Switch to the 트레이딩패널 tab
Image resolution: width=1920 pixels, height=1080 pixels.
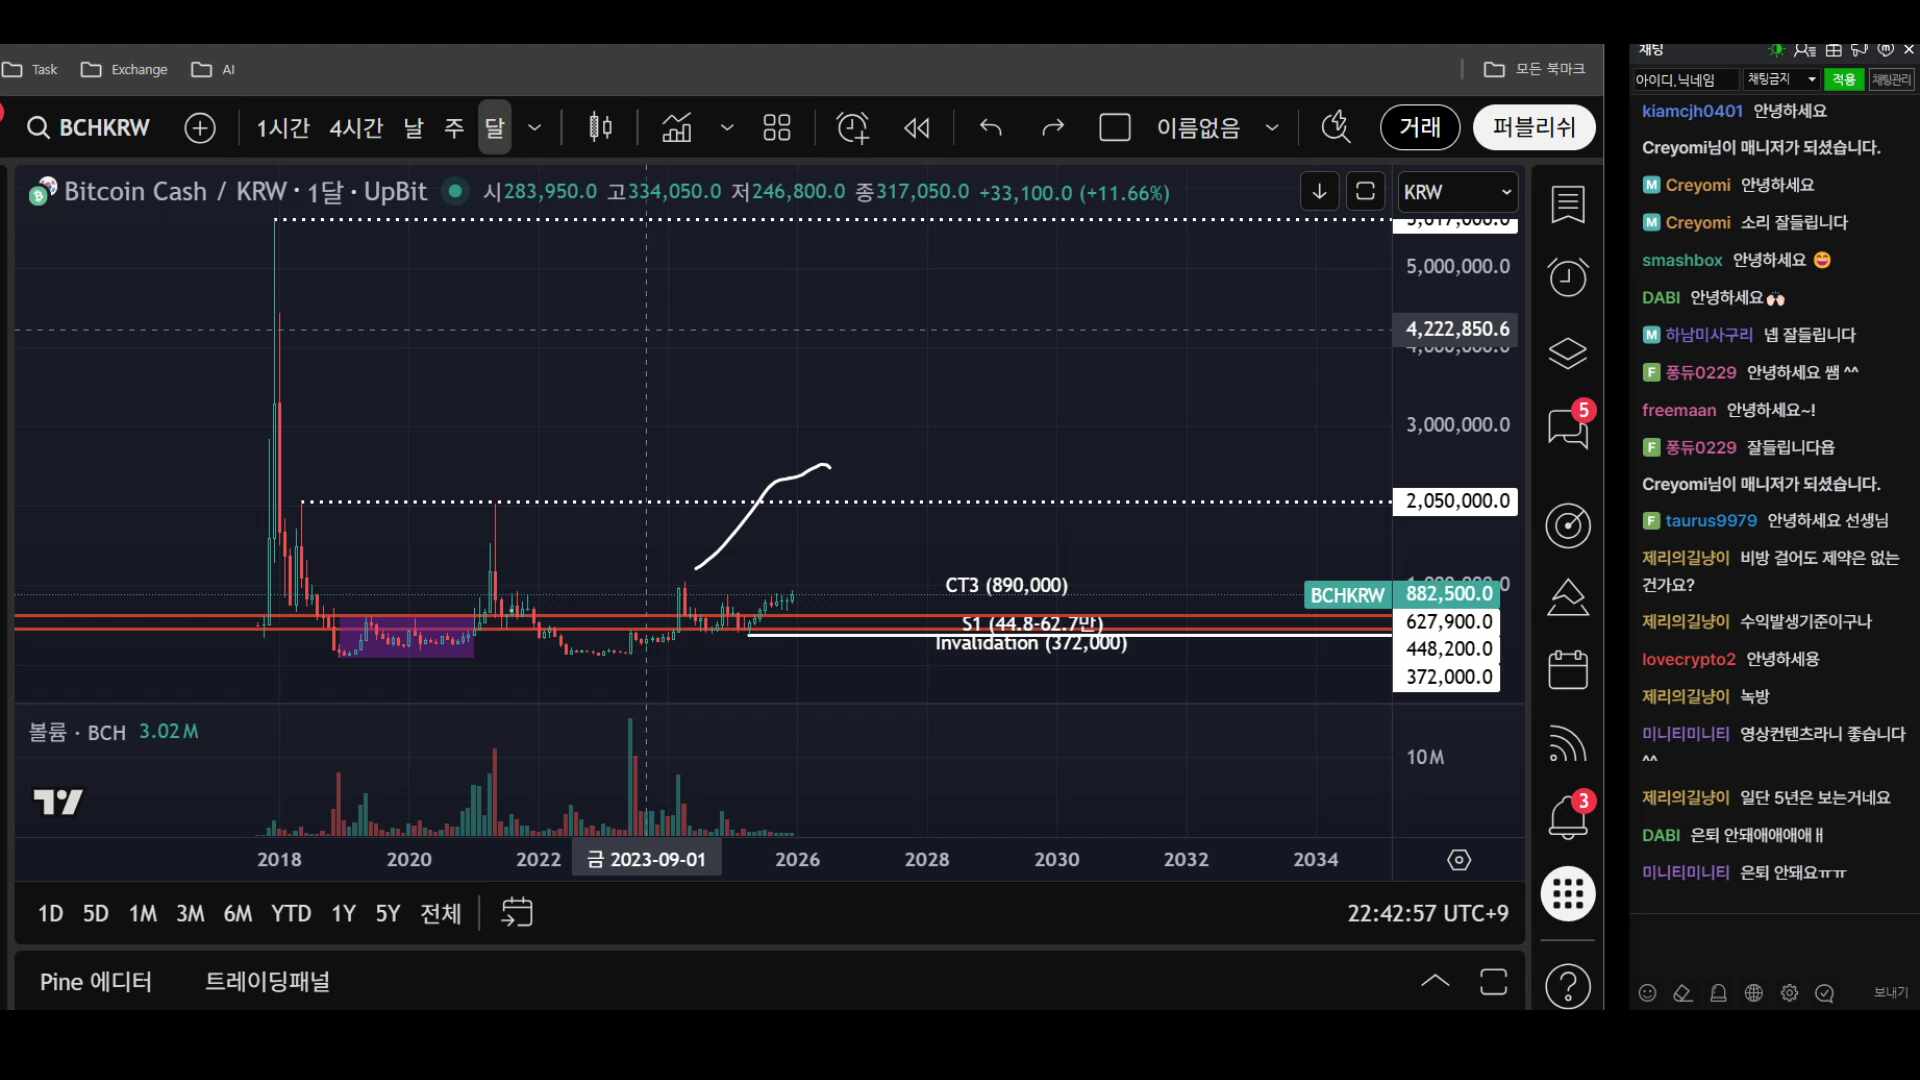(x=267, y=981)
